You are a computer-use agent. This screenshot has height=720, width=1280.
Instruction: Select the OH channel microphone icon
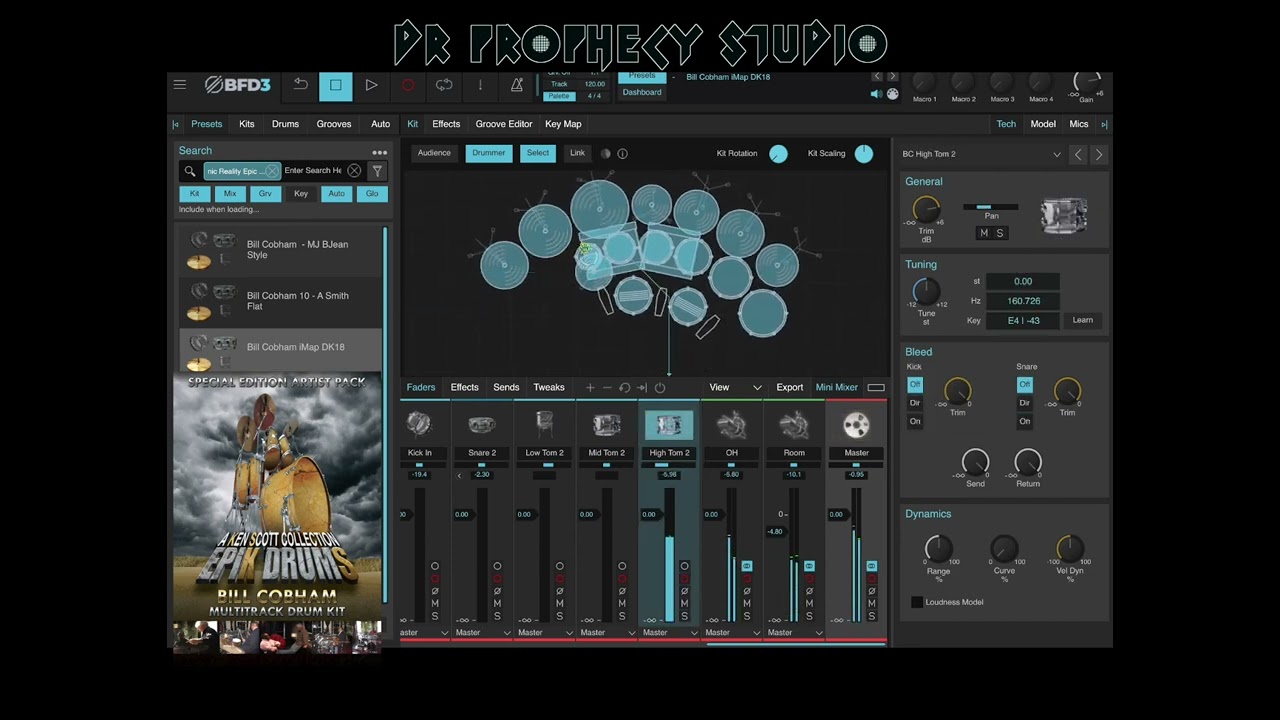[732, 425]
